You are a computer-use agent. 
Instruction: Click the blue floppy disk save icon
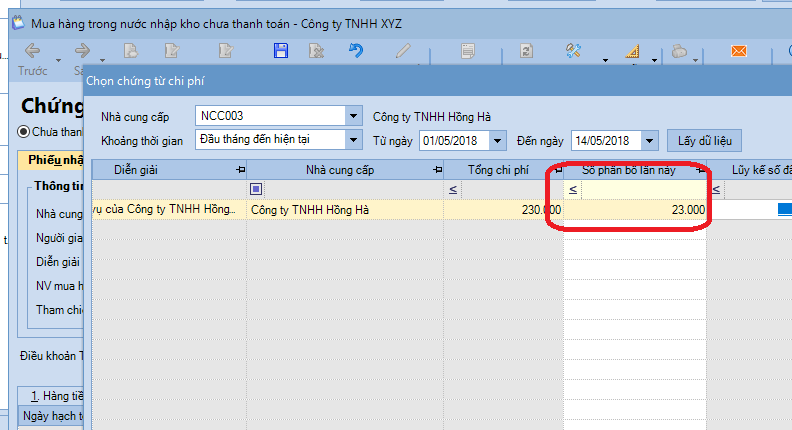pyautogui.click(x=281, y=51)
